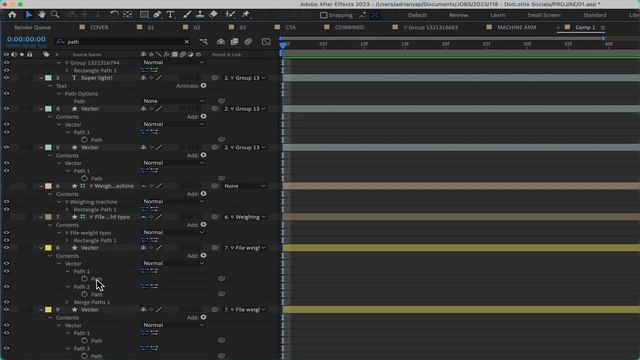Select the Selection arrow tool
The height and width of the screenshot is (360, 640).
pos(29,15)
